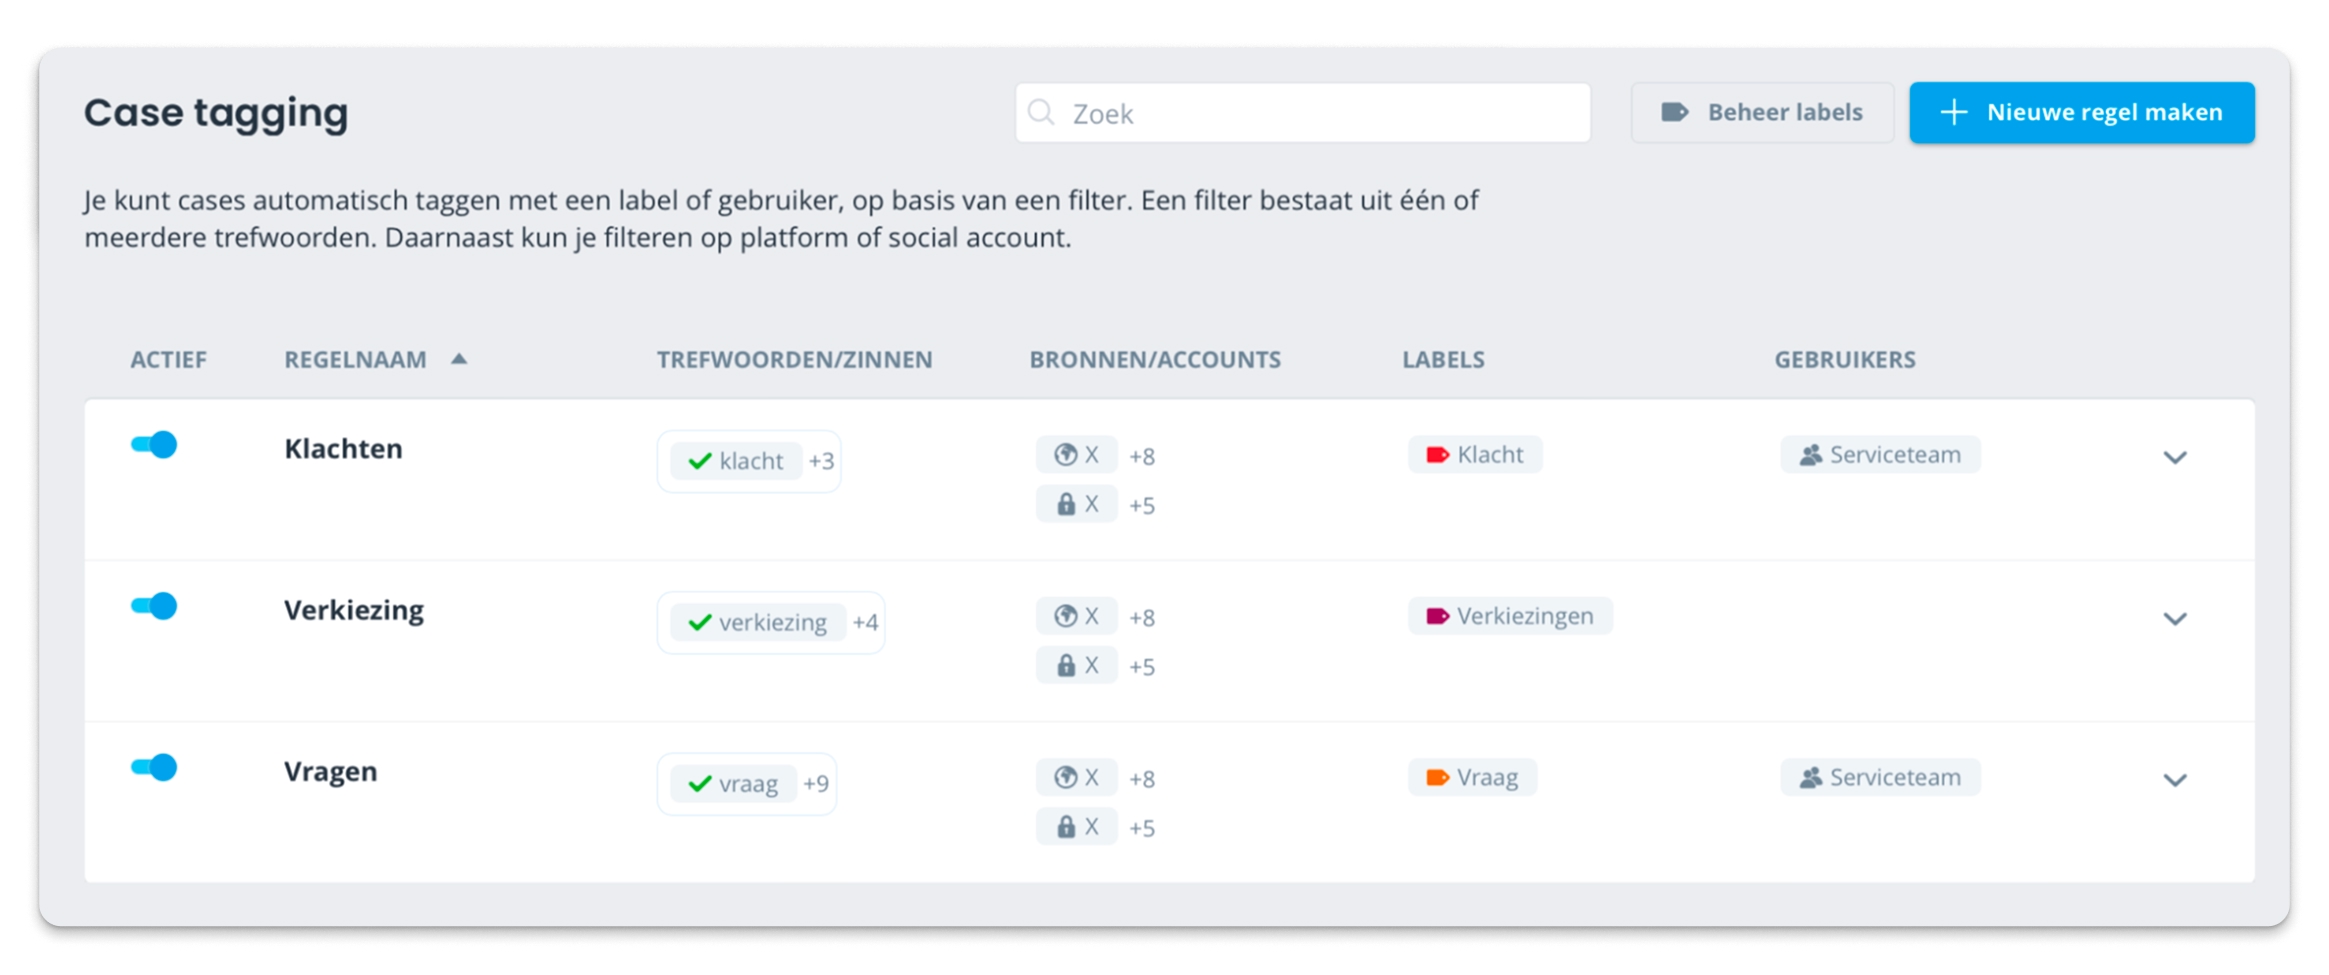Click the orange Vraag label tag icon
The height and width of the screenshot is (975, 2329).
[x=1437, y=777]
